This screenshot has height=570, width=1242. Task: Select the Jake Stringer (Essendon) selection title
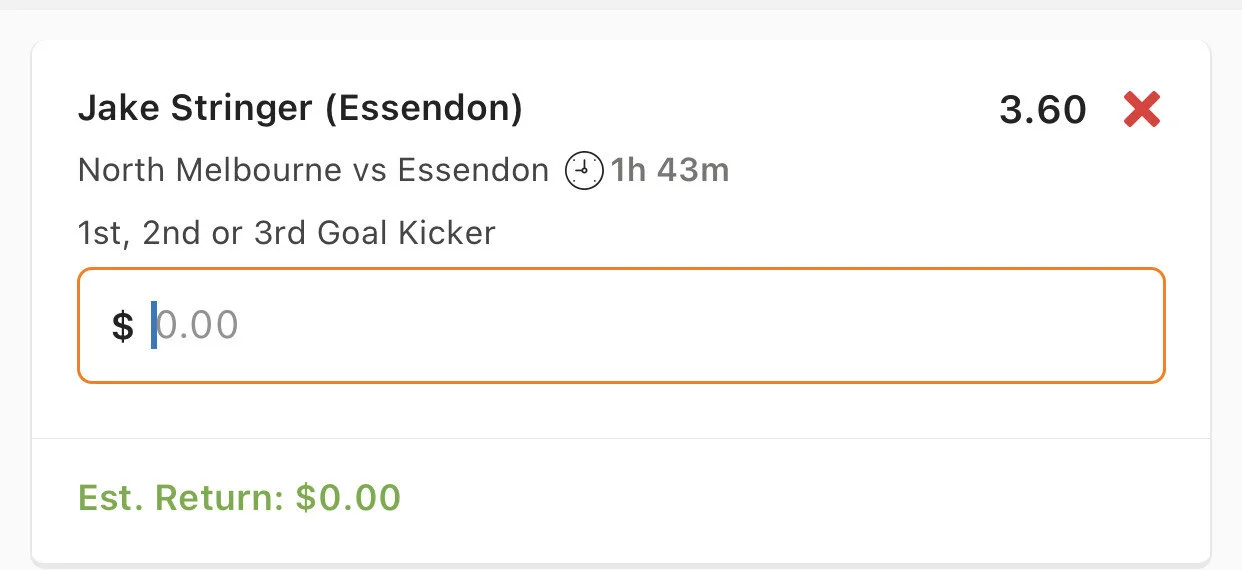click(x=300, y=108)
